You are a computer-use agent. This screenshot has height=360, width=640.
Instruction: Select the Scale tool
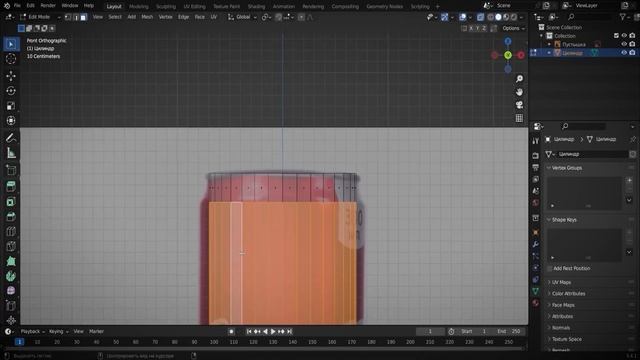pyautogui.click(x=11, y=106)
